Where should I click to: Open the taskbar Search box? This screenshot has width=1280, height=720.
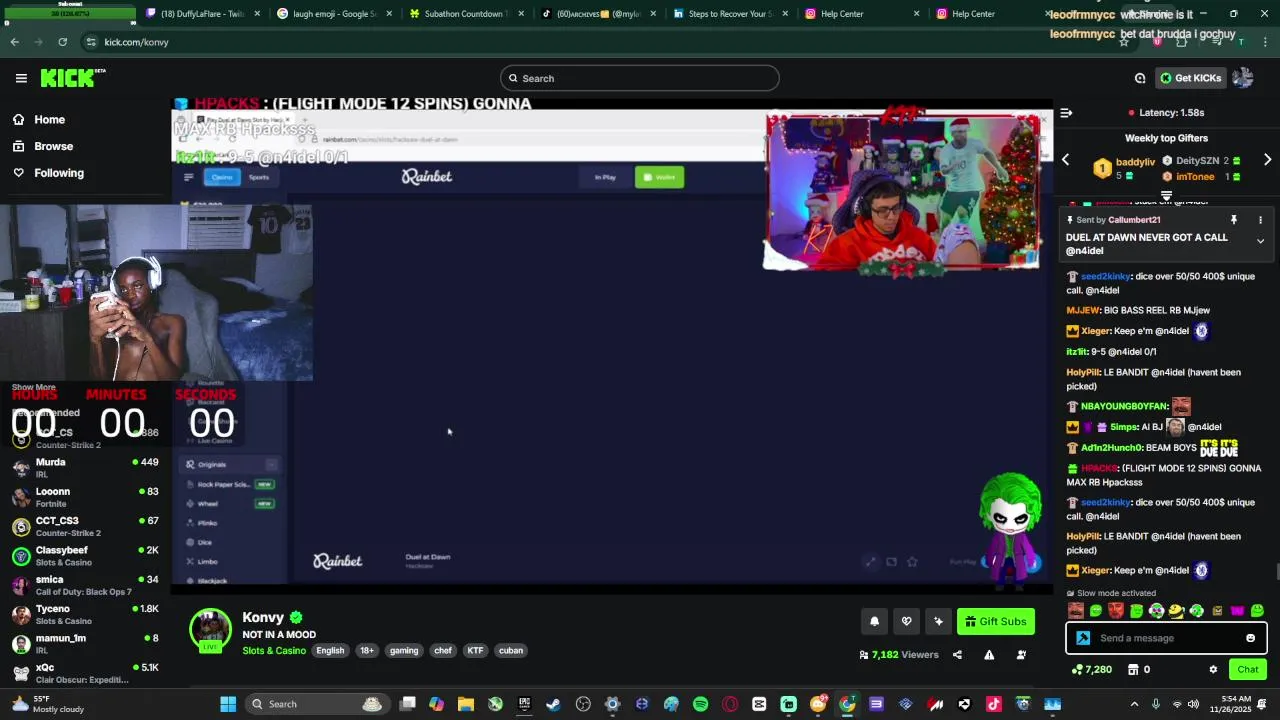[x=316, y=704]
